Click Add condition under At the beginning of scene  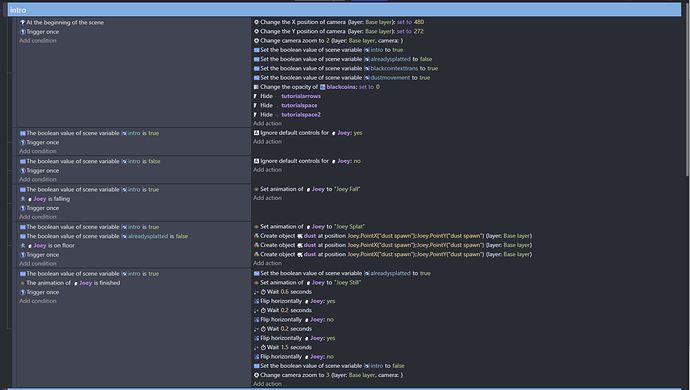[38, 40]
